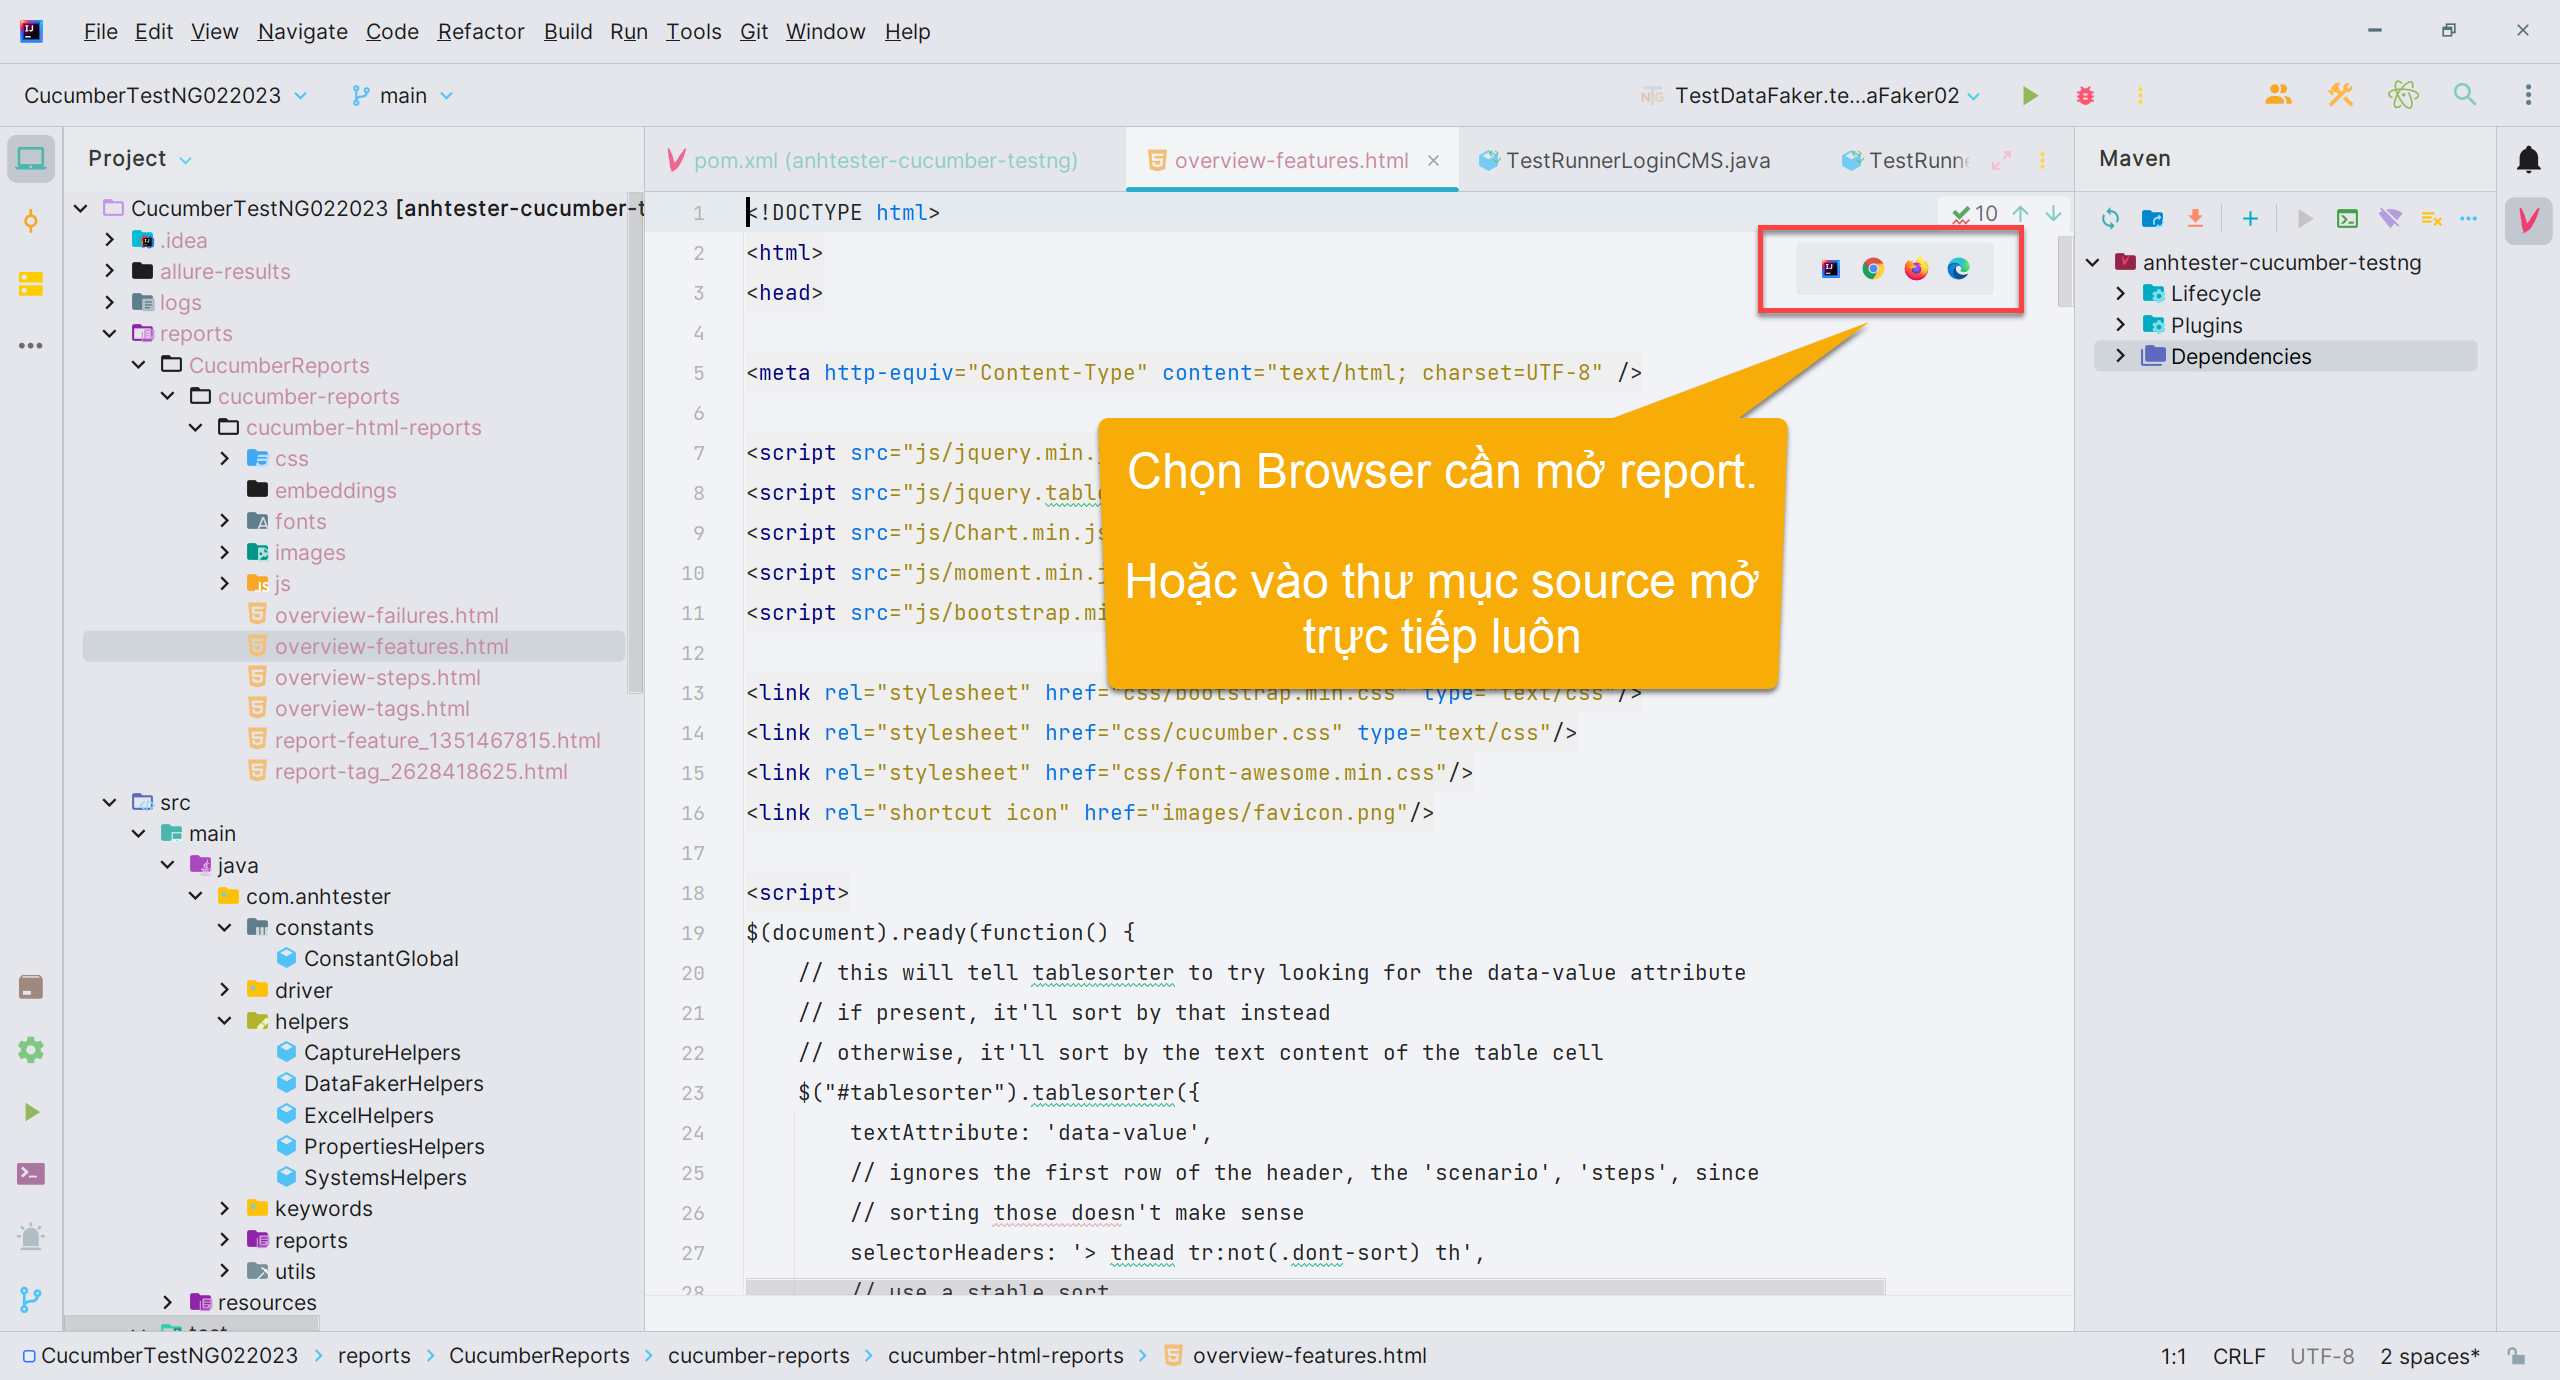This screenshot has height=1380, width=2560.
Task: Expand the css folder
Action: click(225, 459)
